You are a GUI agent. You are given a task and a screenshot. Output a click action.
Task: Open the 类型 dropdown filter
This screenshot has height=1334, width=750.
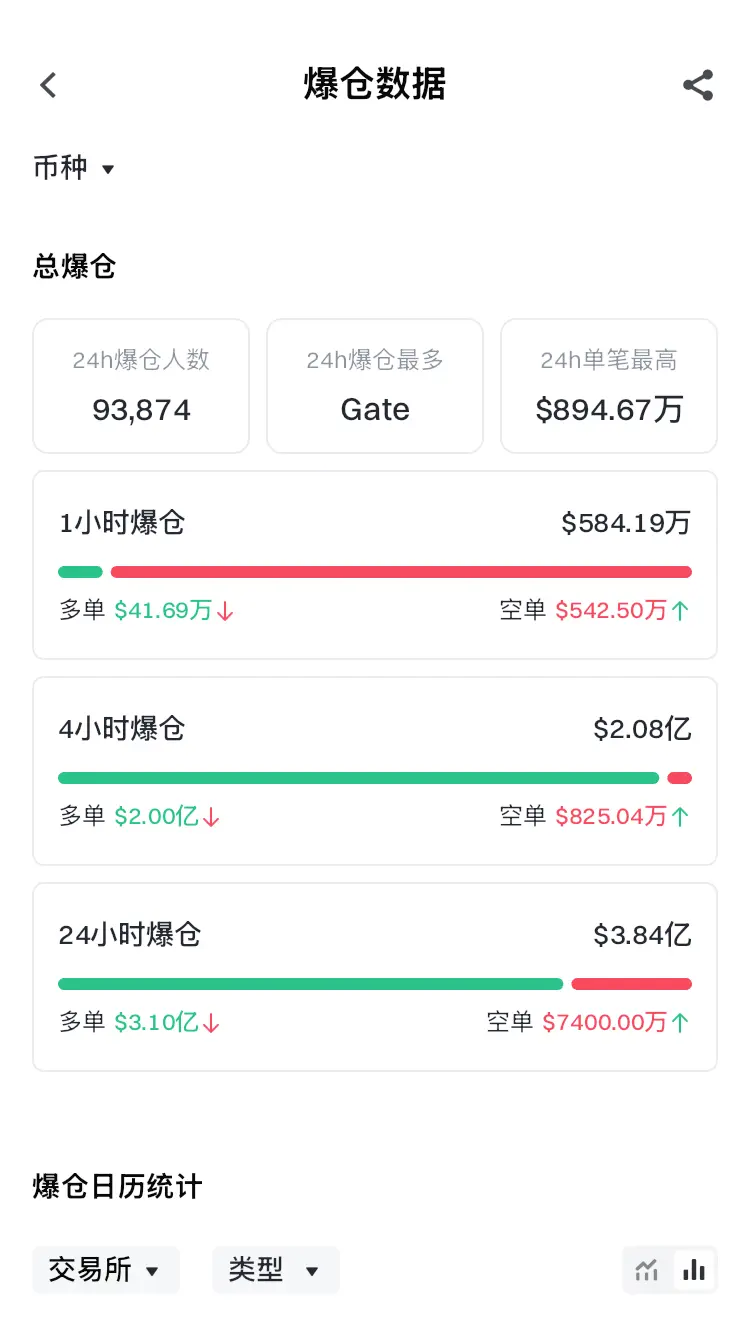point(276,1270)
